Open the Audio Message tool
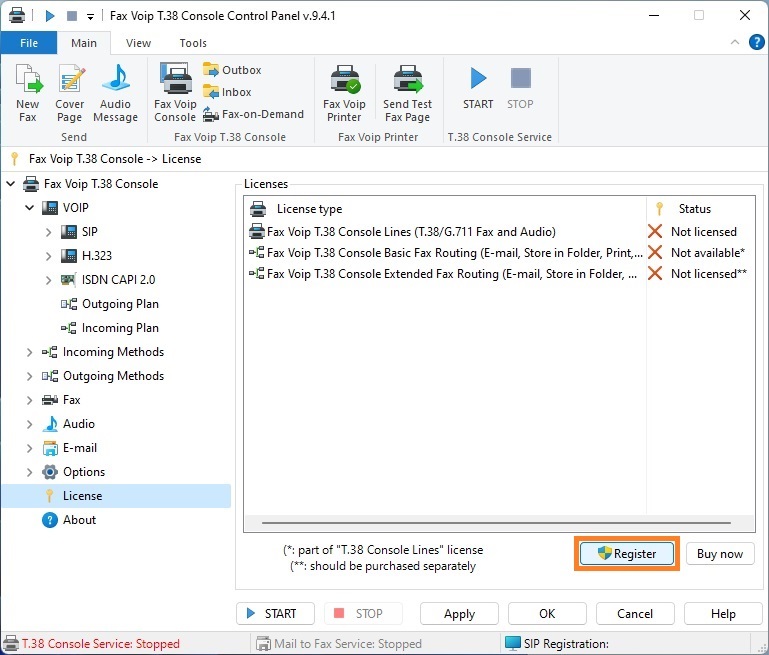769x655 pixels. tap(115, 93)
